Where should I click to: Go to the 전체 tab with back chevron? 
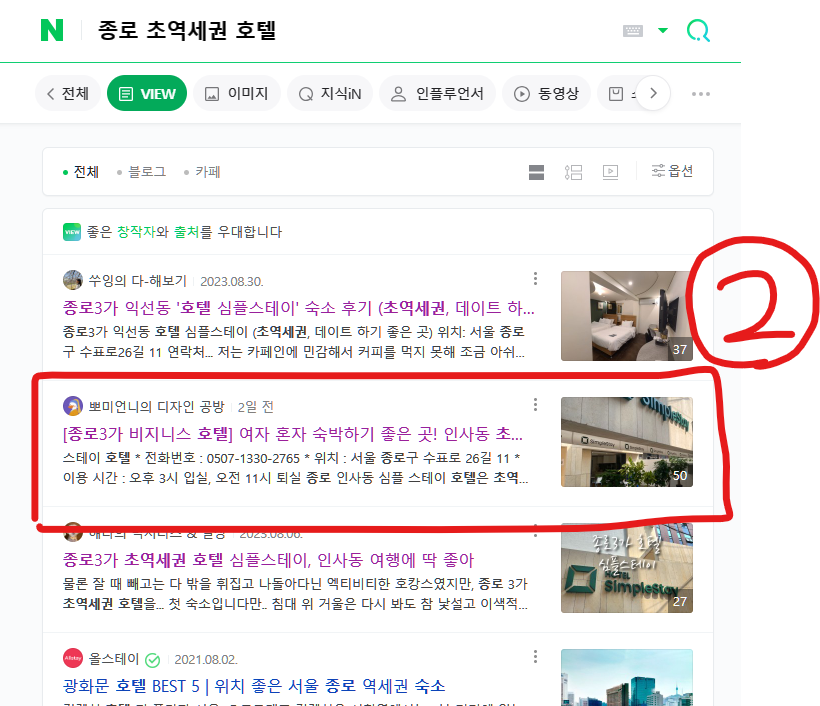68,94
